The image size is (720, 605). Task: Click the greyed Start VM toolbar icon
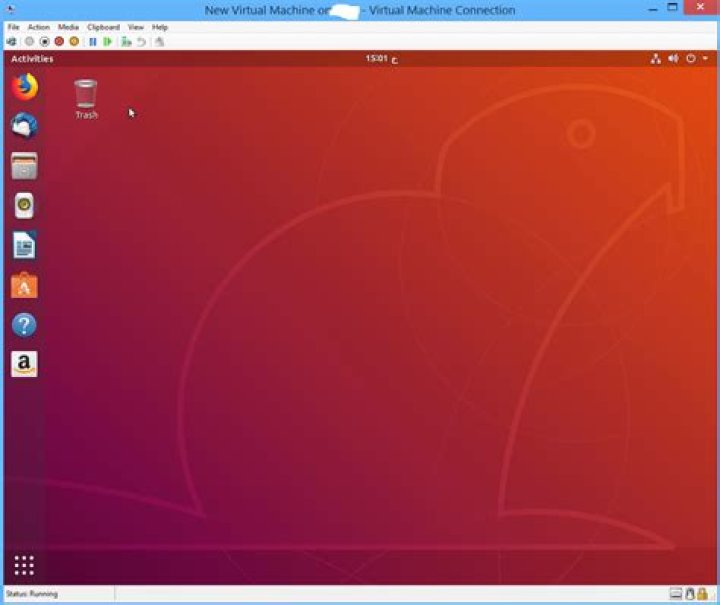[x=29, y=42]
